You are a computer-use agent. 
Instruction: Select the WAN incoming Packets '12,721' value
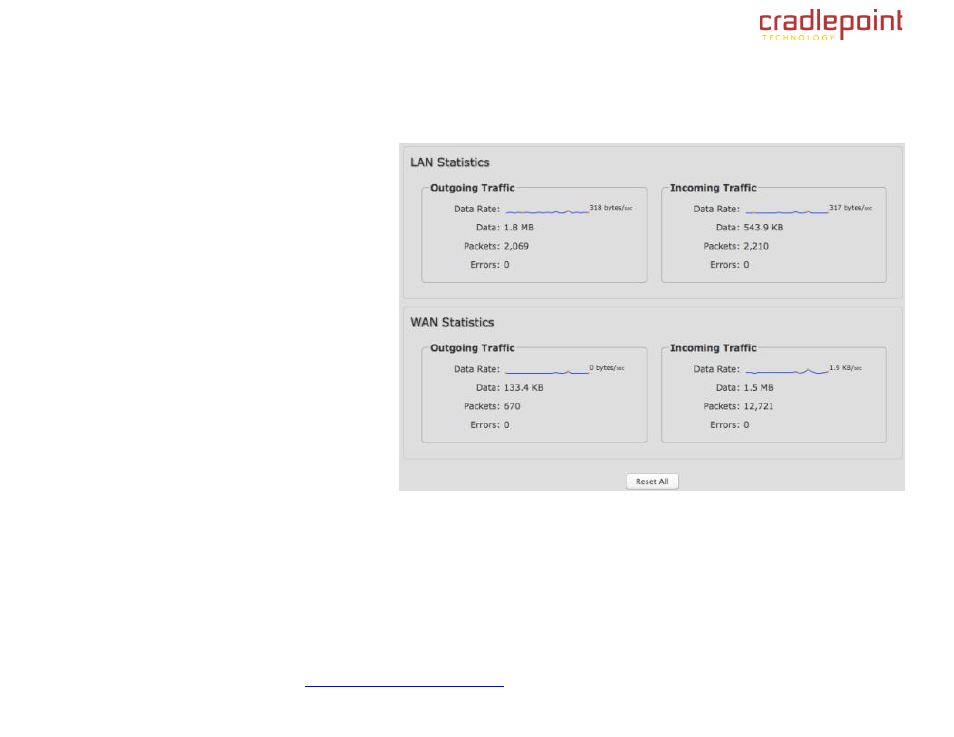point(758,406)
